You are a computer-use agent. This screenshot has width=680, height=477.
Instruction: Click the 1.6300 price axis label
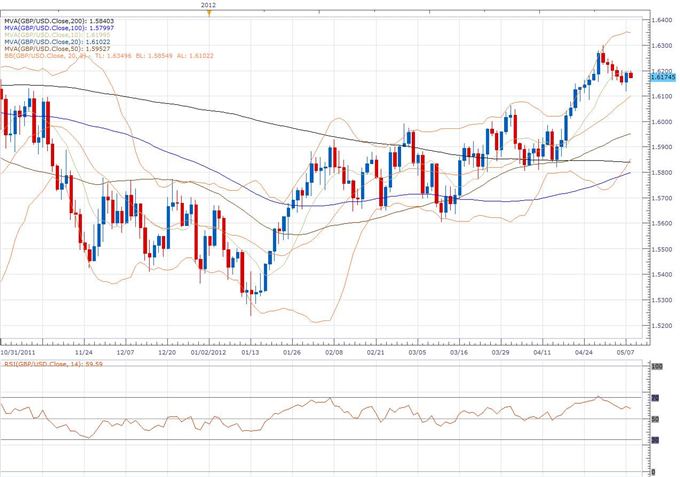pyautogui.click(x=662, y=46)
